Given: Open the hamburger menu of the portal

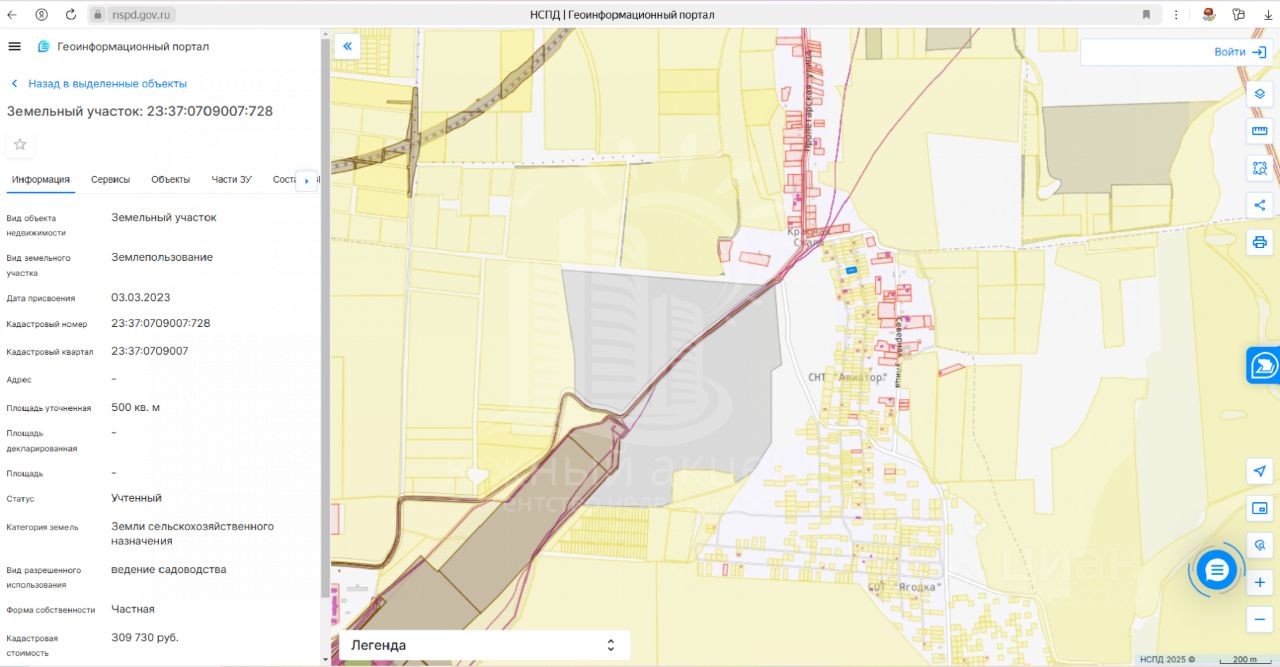Looking at the screenshot, I should (14, 46).
